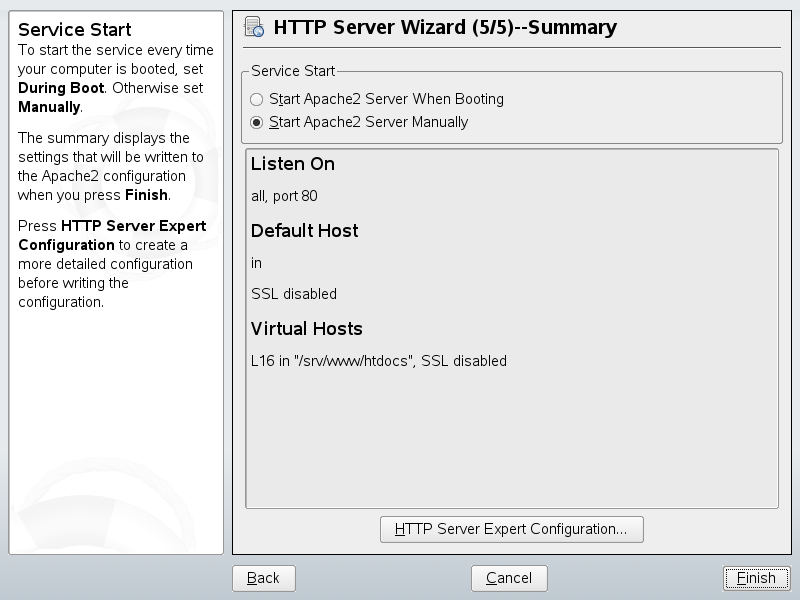Viewport: 800px width, 600px height.
Task: Click the "in" line under Default Host
Action: [x=256, y=263]
